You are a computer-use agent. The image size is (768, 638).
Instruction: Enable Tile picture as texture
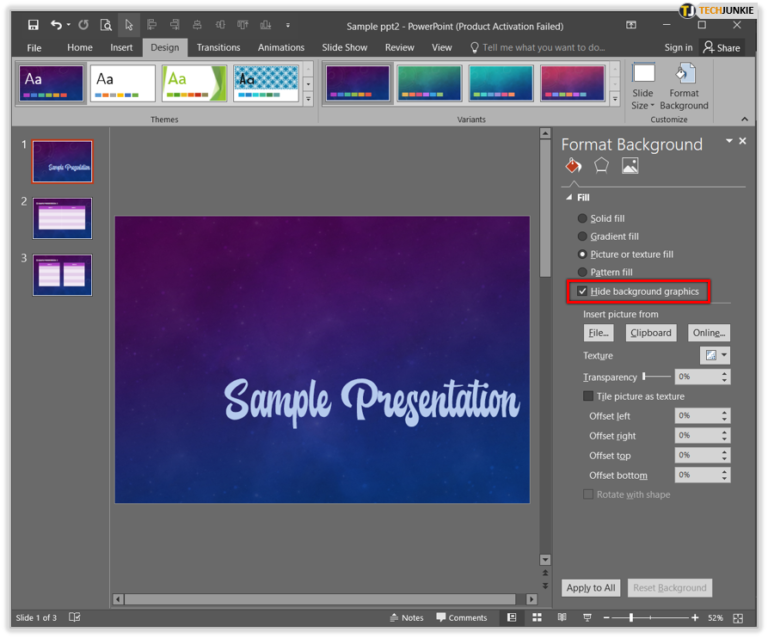click(588, 396)
